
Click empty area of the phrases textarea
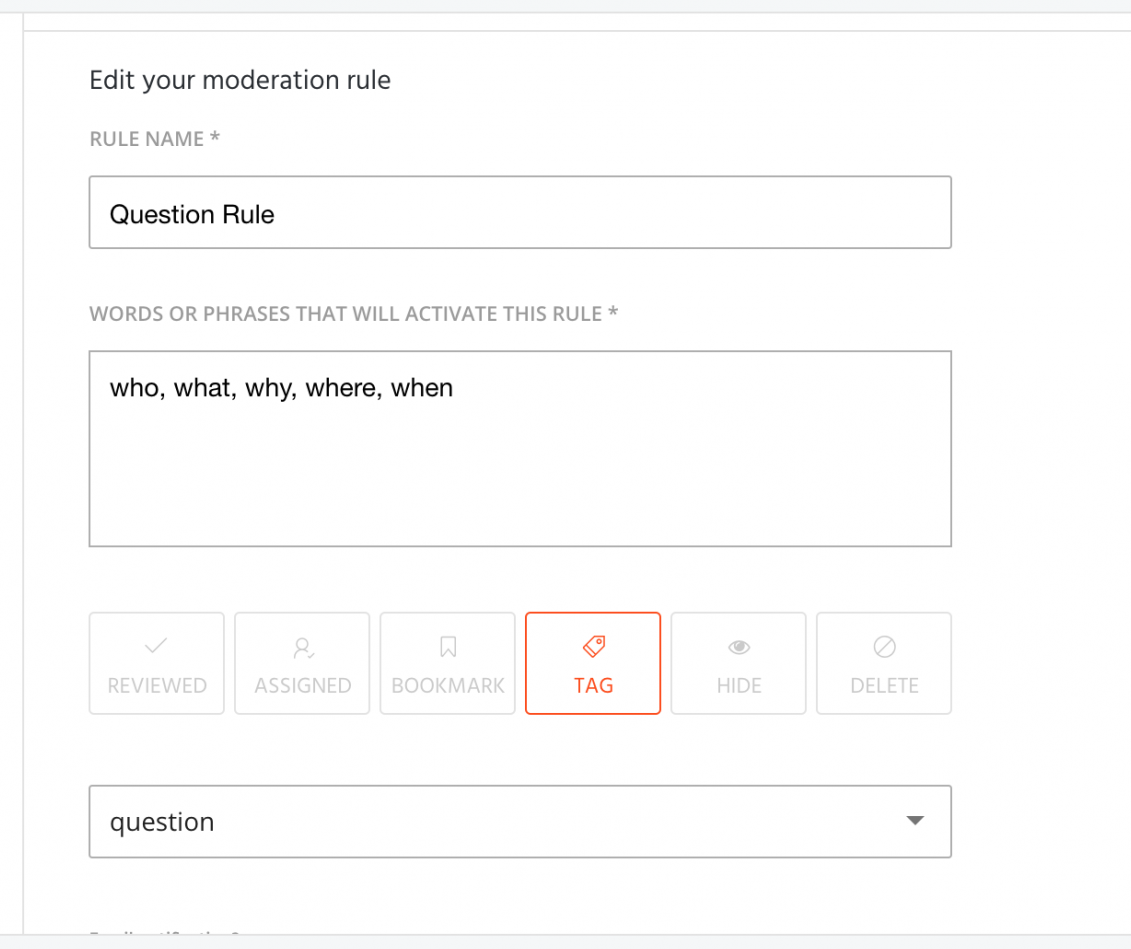coord(520,476)
